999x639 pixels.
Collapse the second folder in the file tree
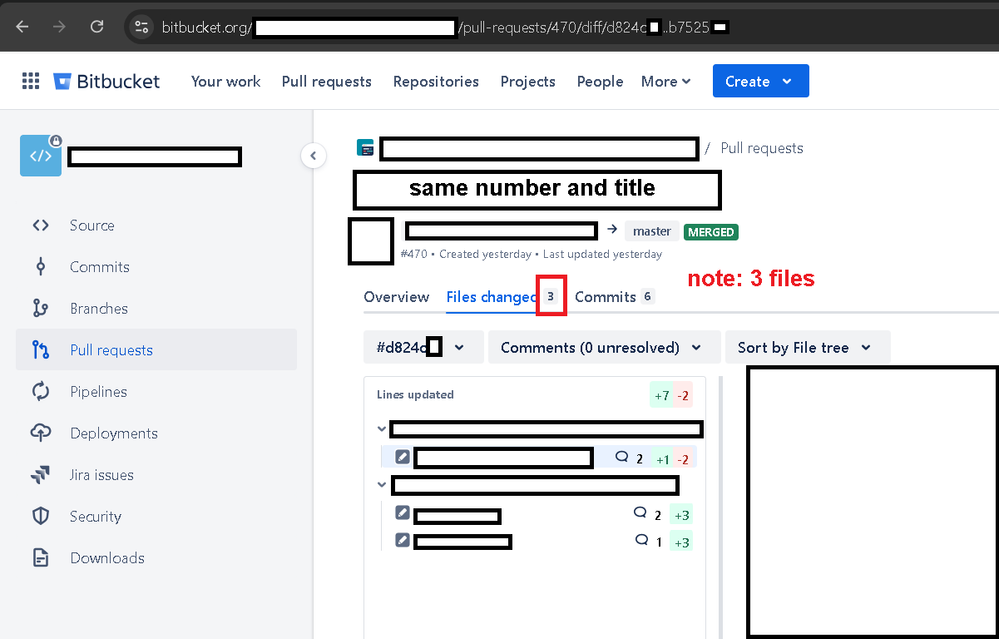pos(382,485)
